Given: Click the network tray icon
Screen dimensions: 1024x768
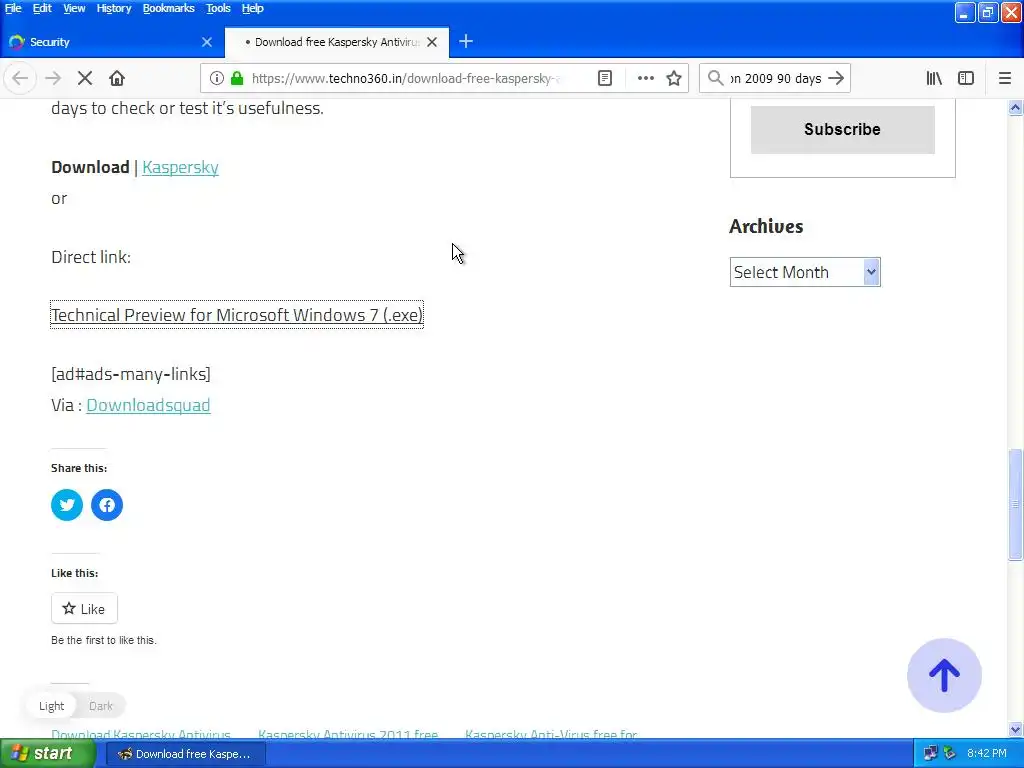Looking at the screenshot, I should point(931,754).
